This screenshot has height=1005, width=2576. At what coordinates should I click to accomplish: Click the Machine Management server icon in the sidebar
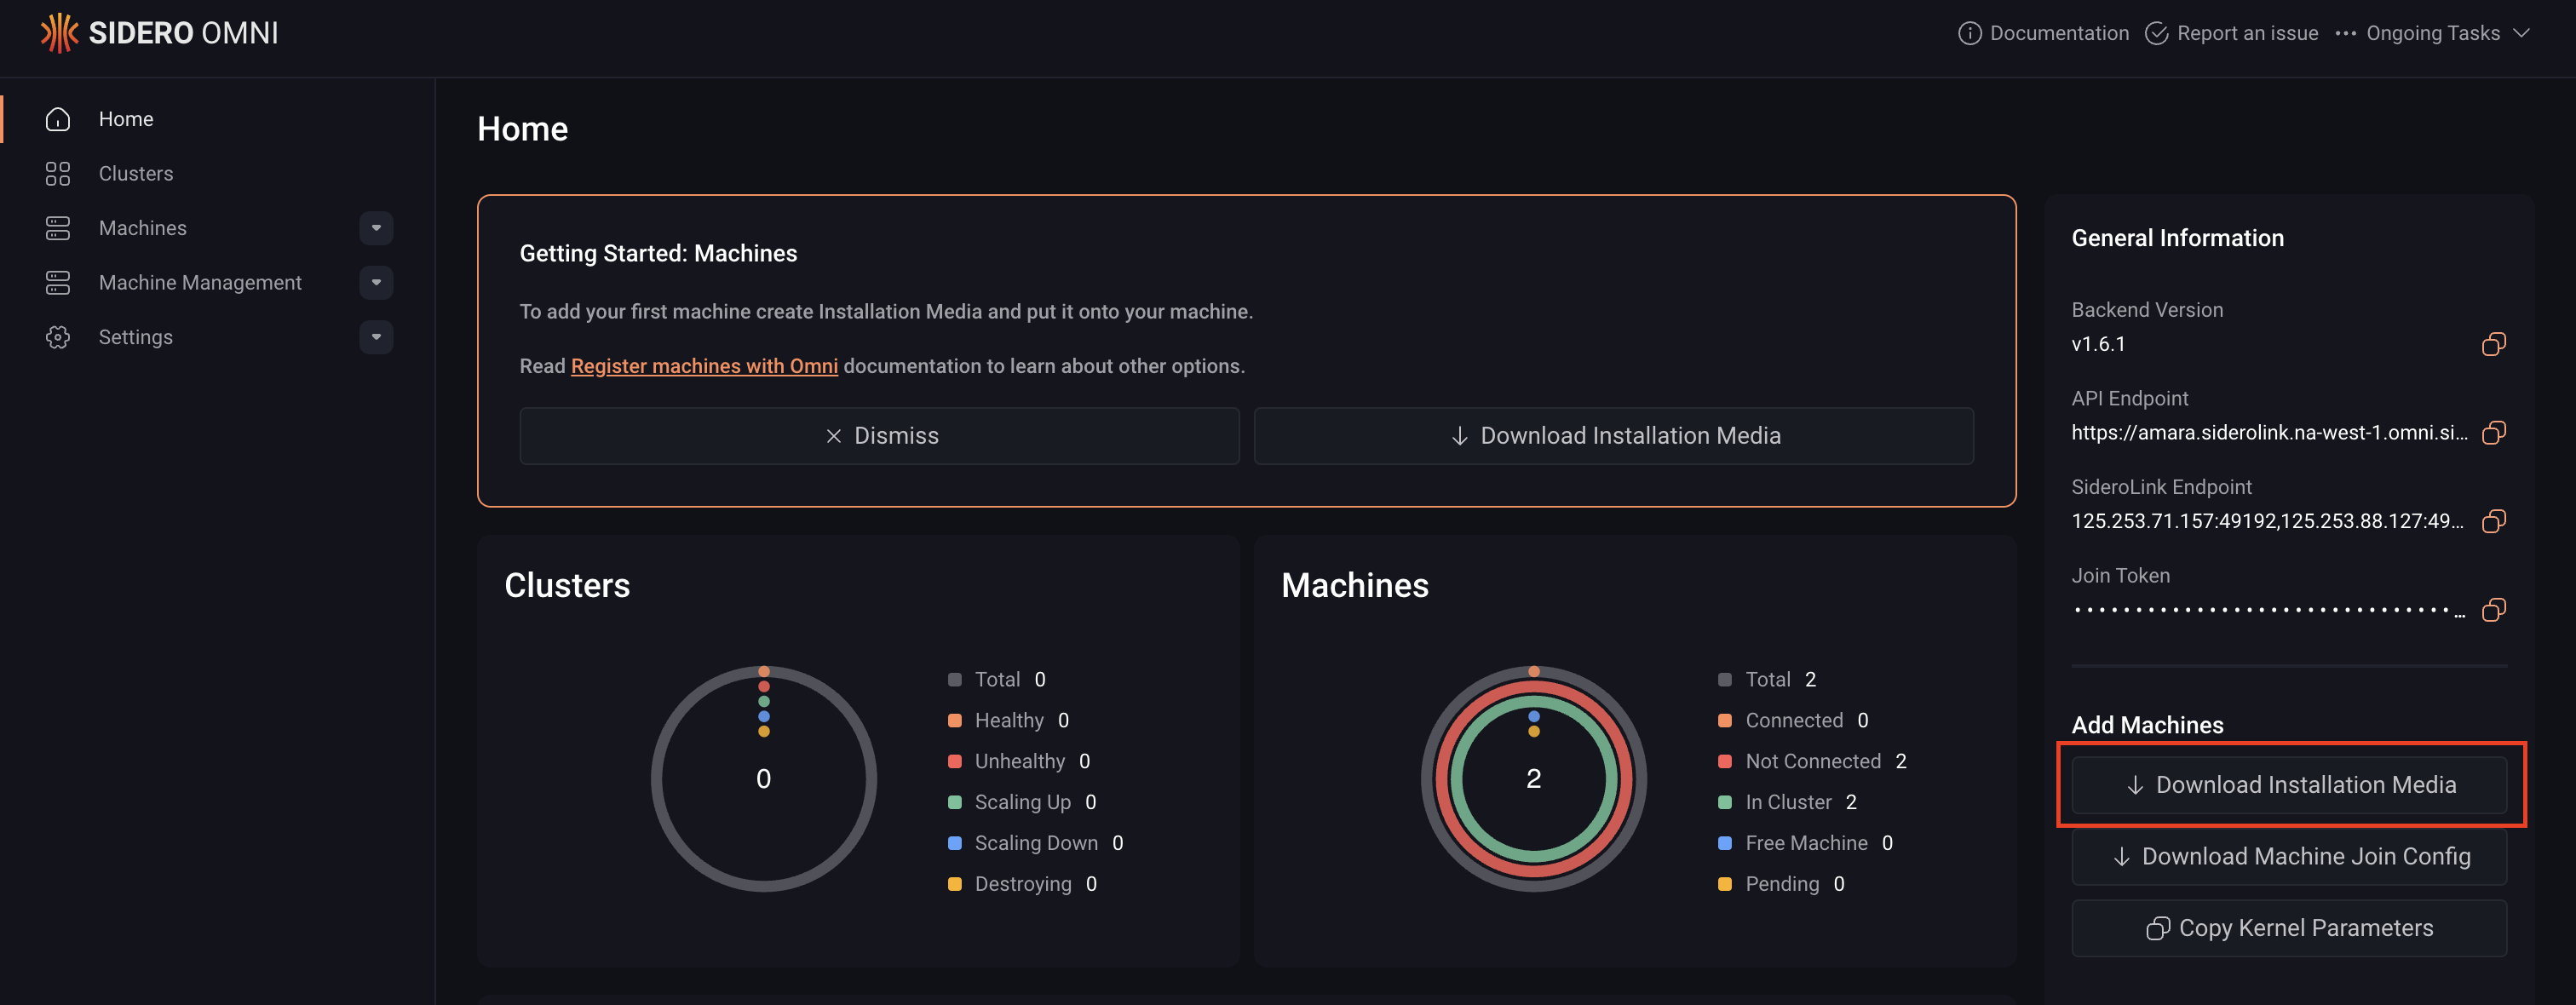point(58,283)
